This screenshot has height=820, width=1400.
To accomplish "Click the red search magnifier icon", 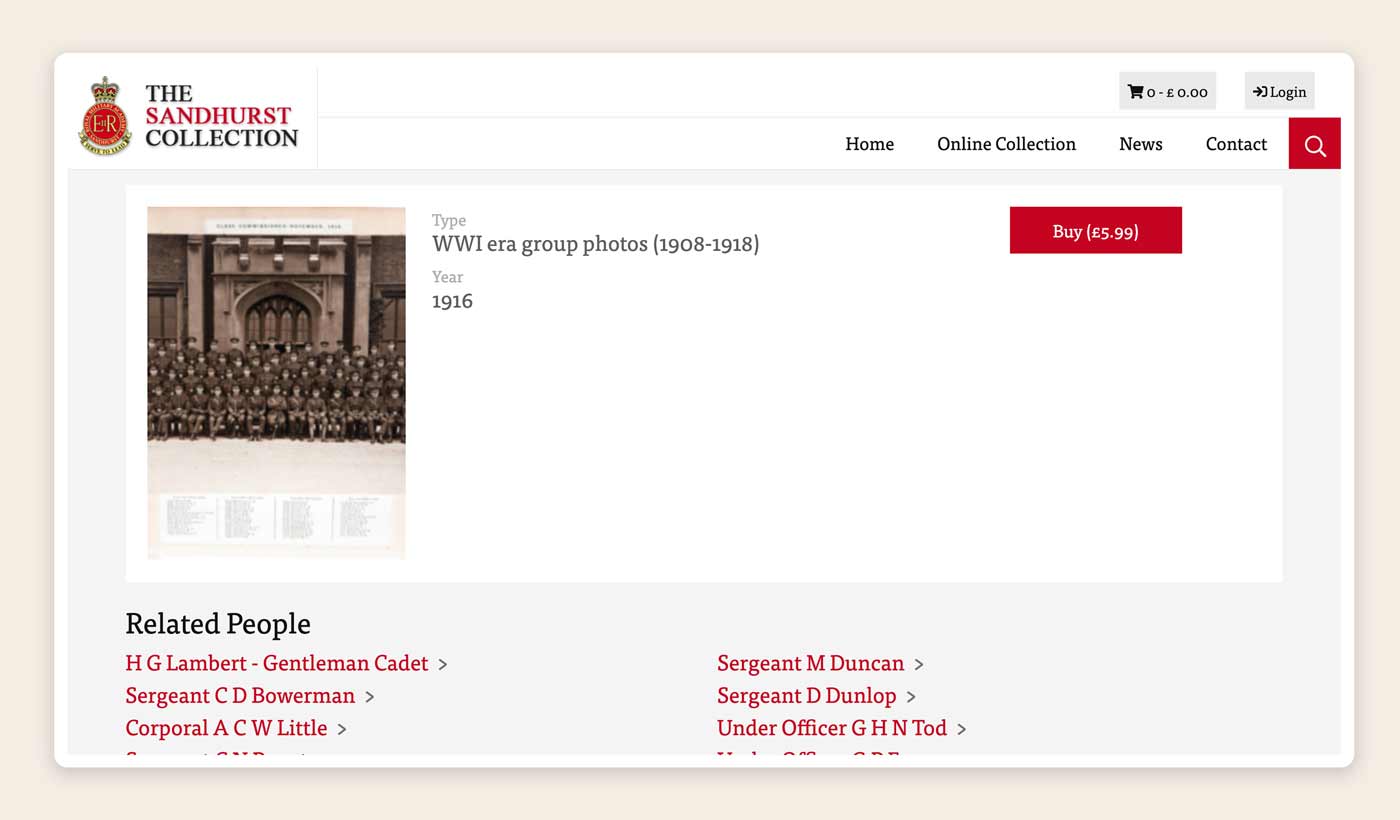I will coord(1314,144).
